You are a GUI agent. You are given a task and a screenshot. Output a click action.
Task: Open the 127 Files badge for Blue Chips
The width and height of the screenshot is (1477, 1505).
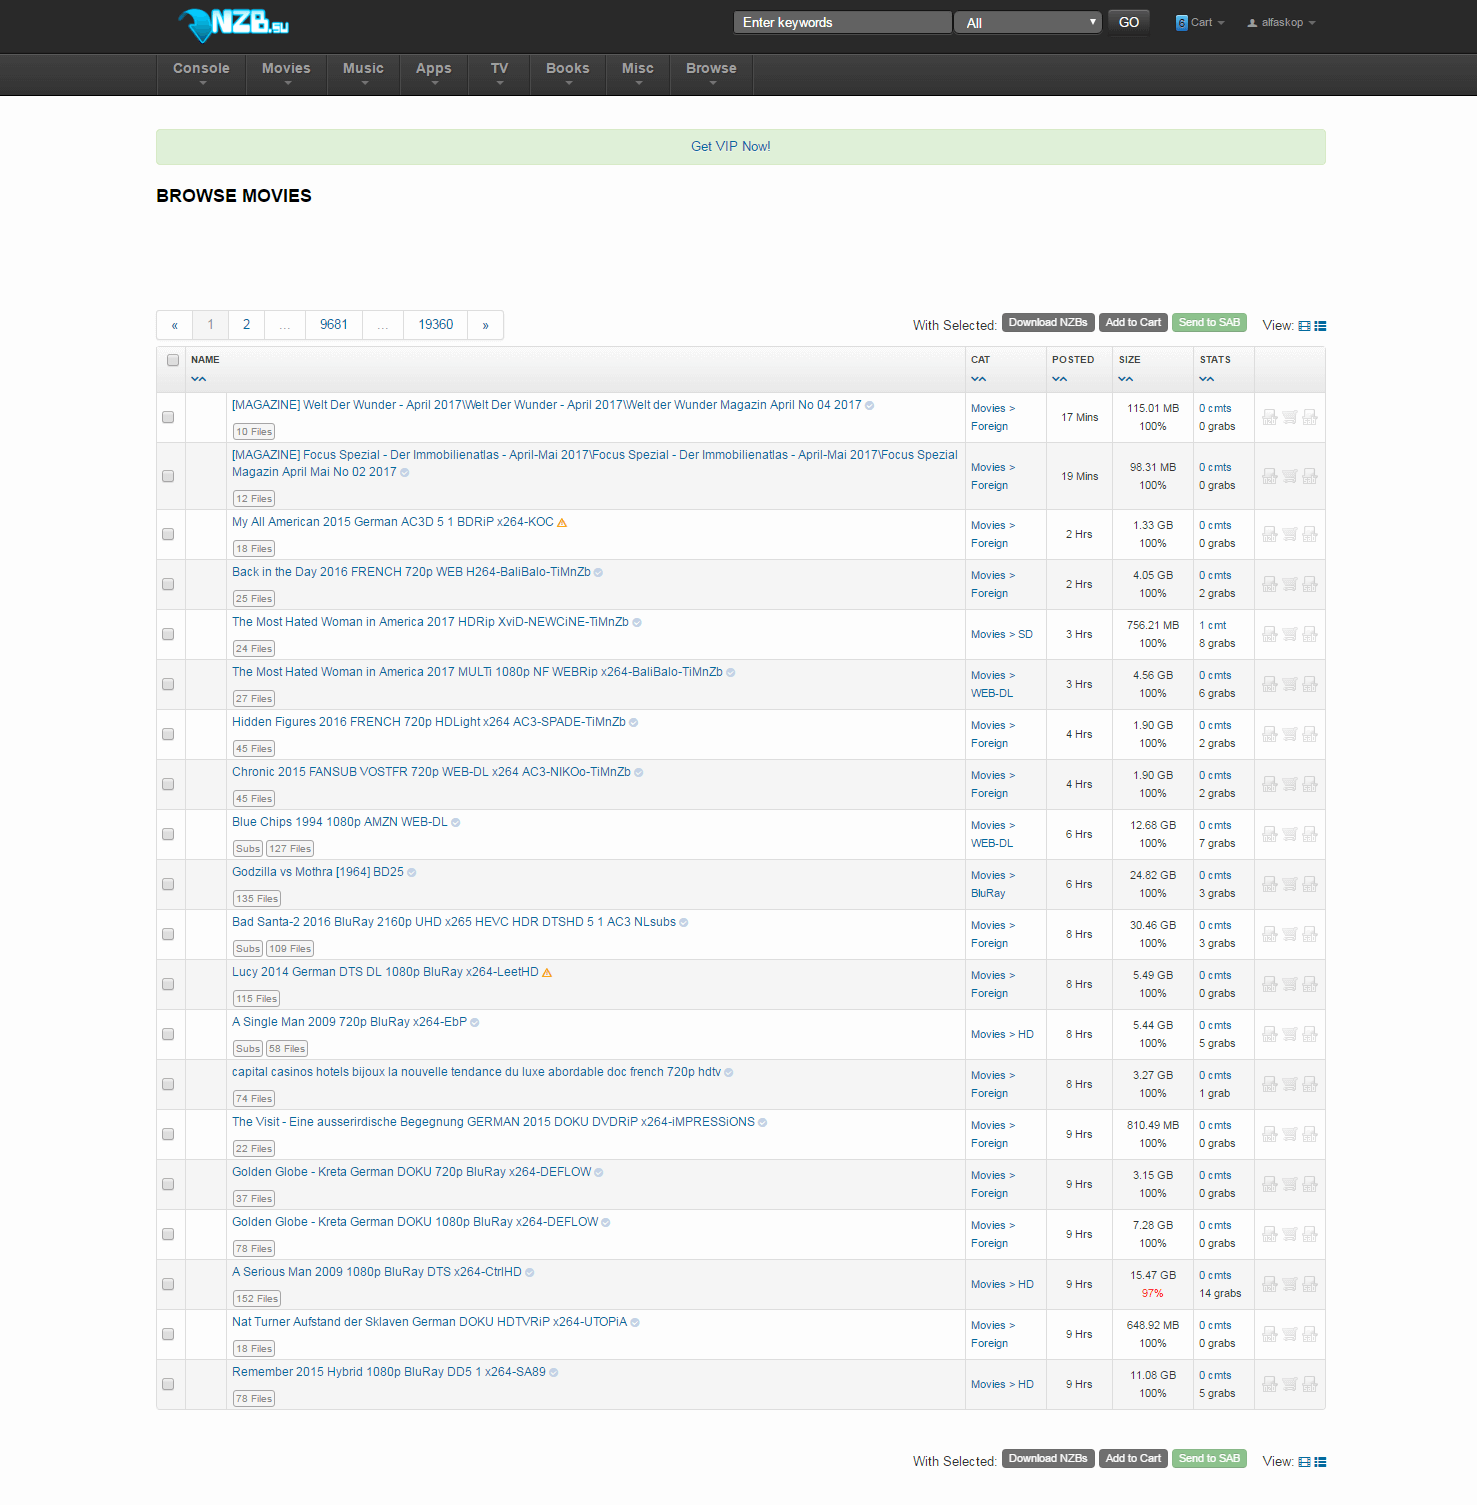point(290,849)
